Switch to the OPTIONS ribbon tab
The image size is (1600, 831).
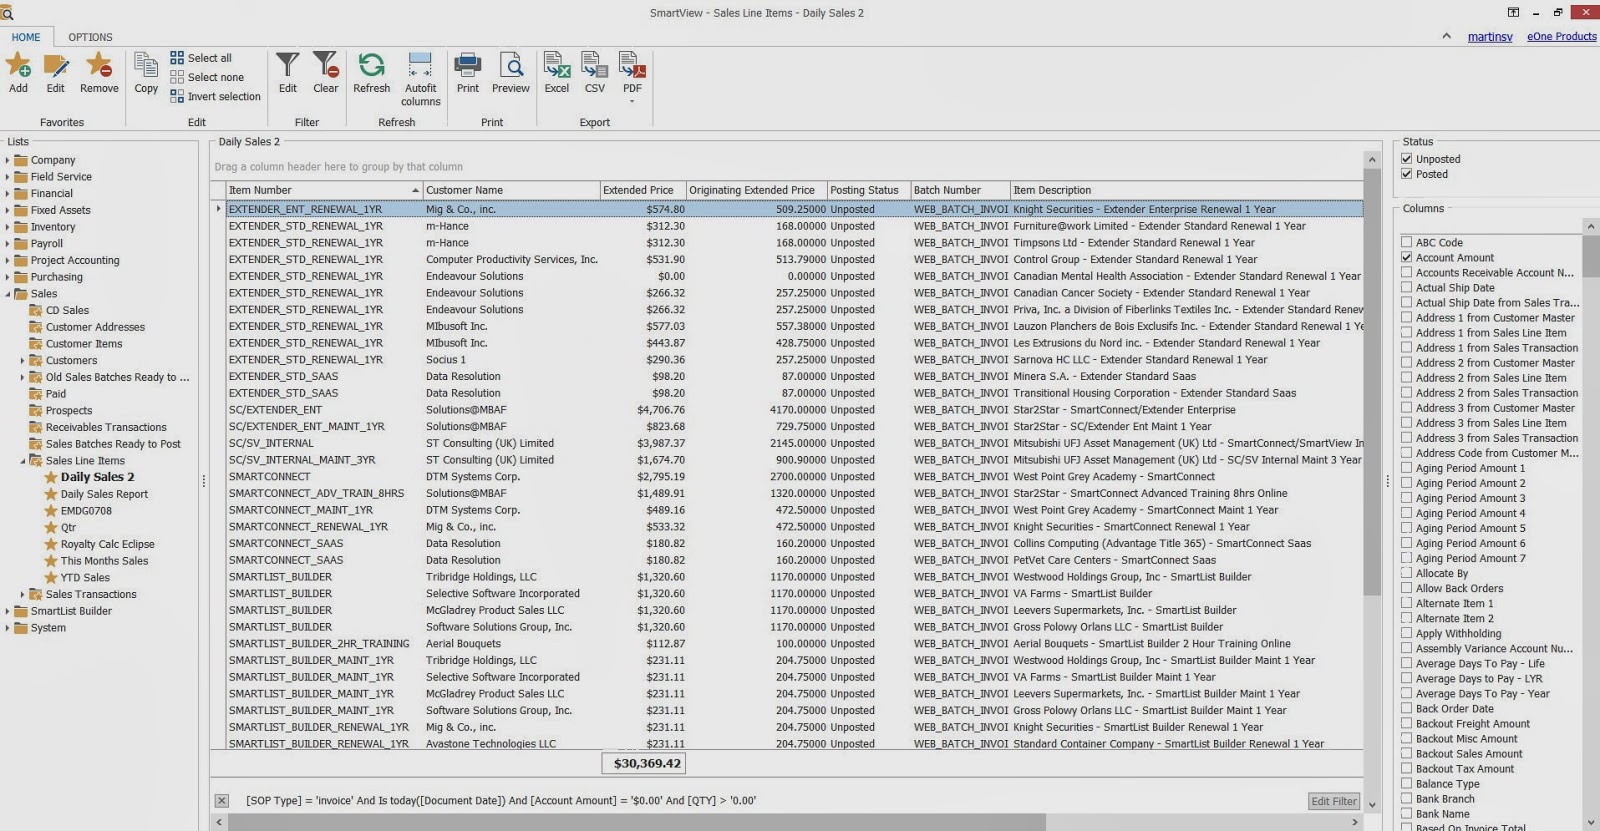tap(90, 37)
